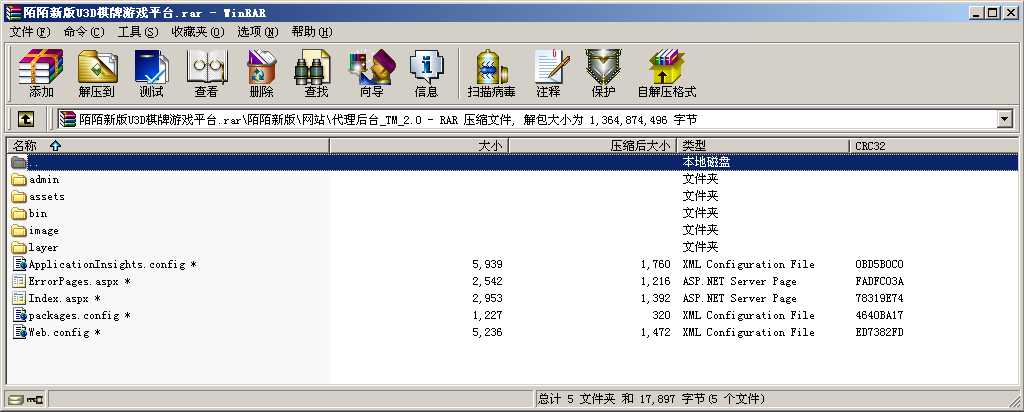Click the Web.config file icon
The width and height of the screenshot is (1024, 412).
click(x=20, y=332)
